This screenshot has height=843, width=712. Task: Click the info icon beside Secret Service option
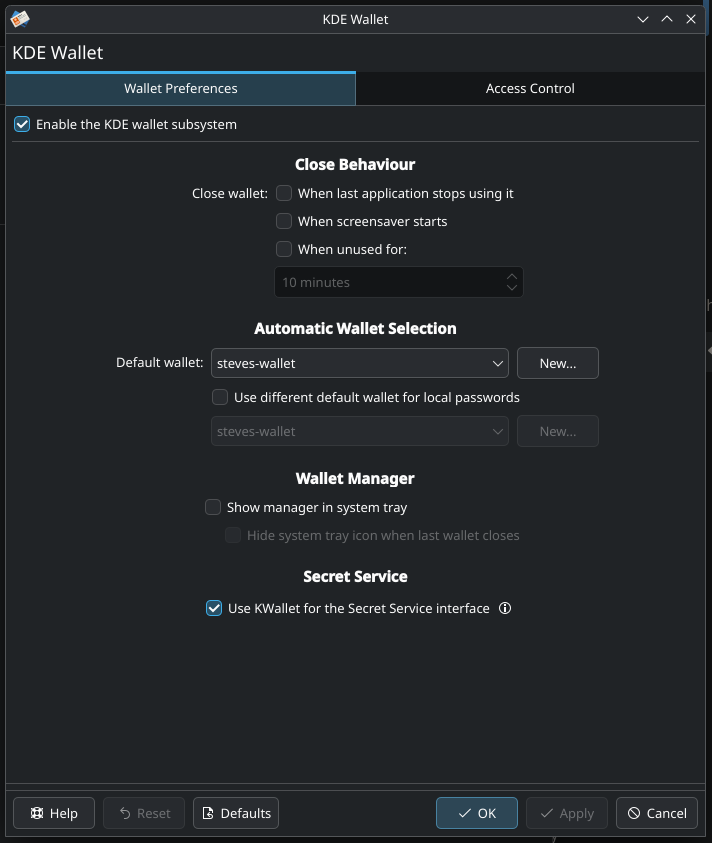pyautogui.click(x=505, y=608)
